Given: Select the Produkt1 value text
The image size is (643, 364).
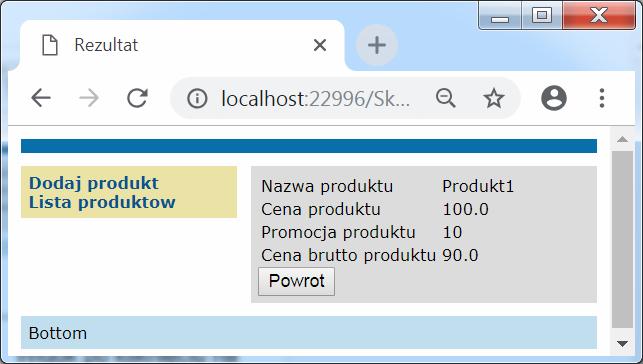Looking at the screenshot, I should (x=478, y=187).
